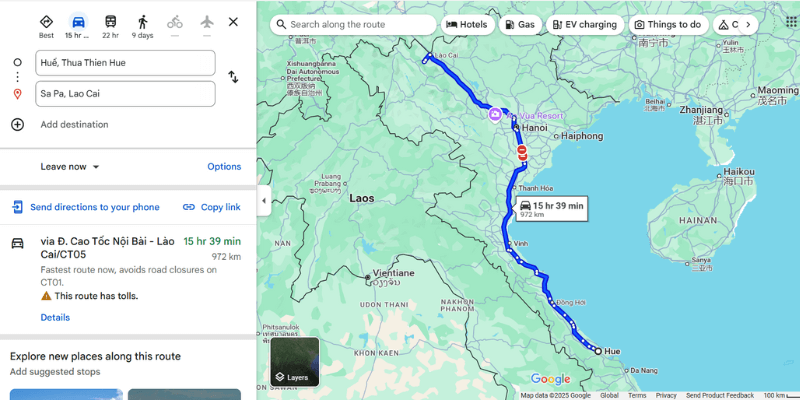Viewport: 800px width, 400px height.
Task: Click the car icon beside the route
Action: pyautogui.click(x=17, y=243)
